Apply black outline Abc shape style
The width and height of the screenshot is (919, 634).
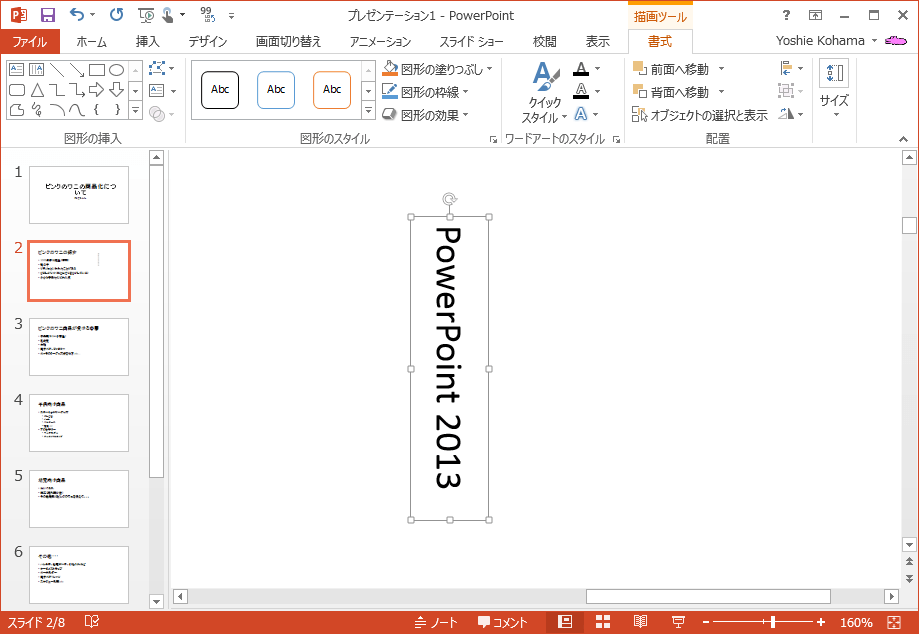coord(220,90)
